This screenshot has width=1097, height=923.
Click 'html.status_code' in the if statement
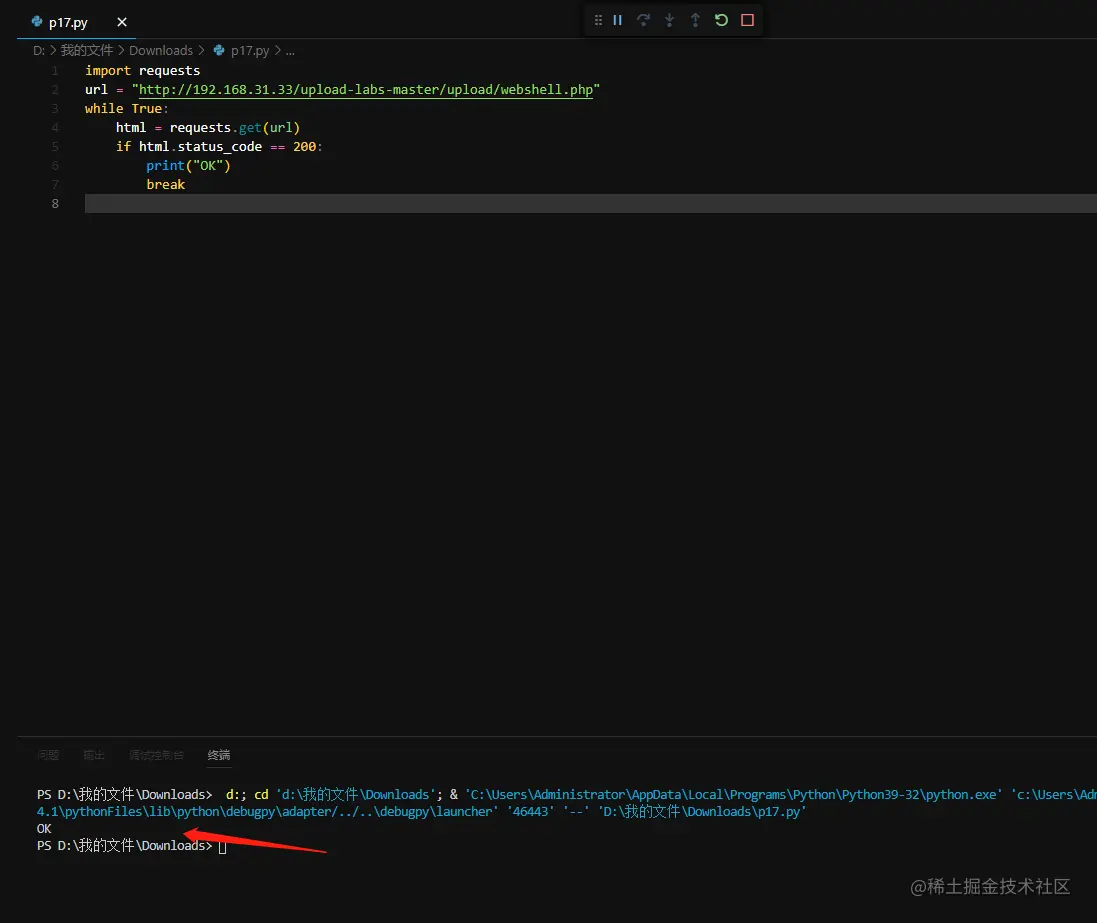click(x=200, y=146)
